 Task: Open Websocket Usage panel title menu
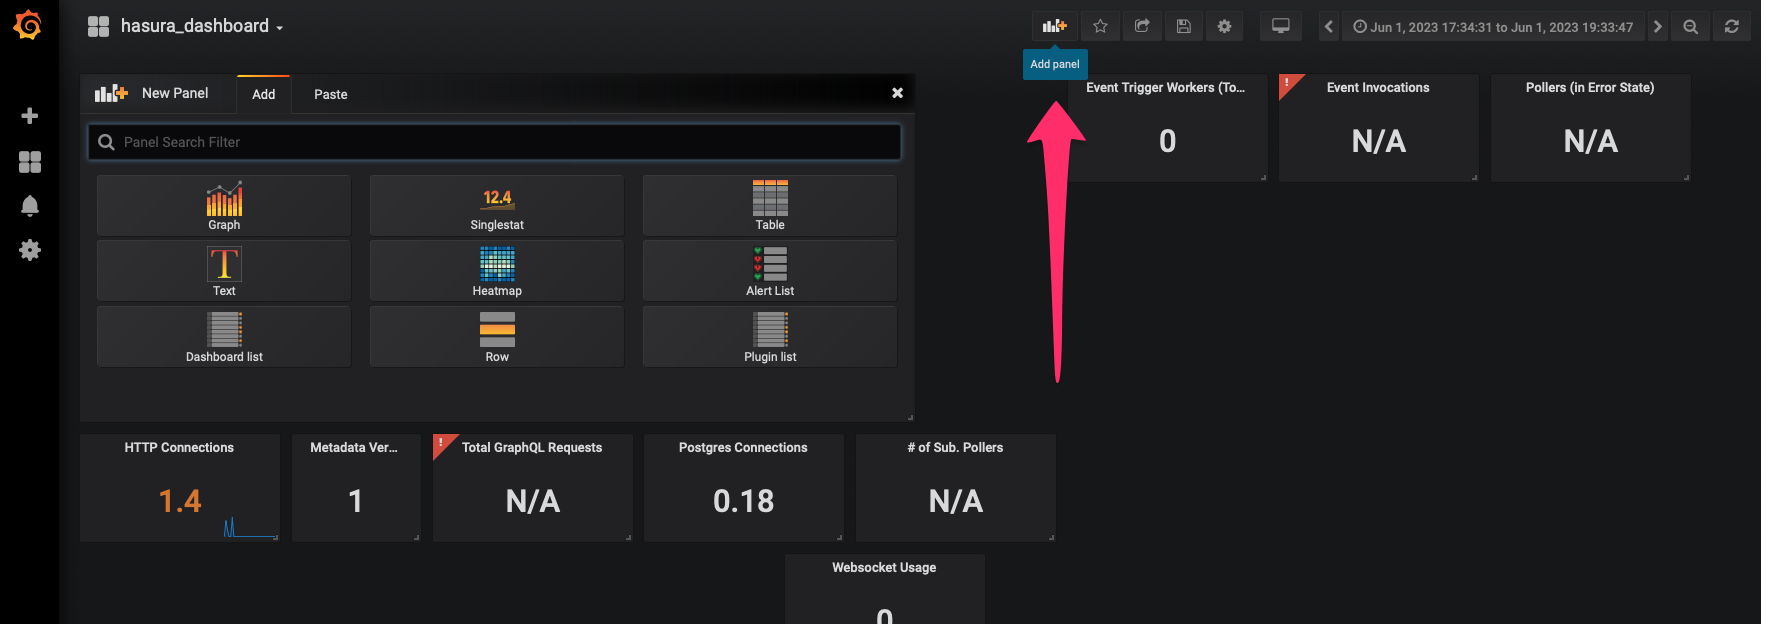point(884,568)
